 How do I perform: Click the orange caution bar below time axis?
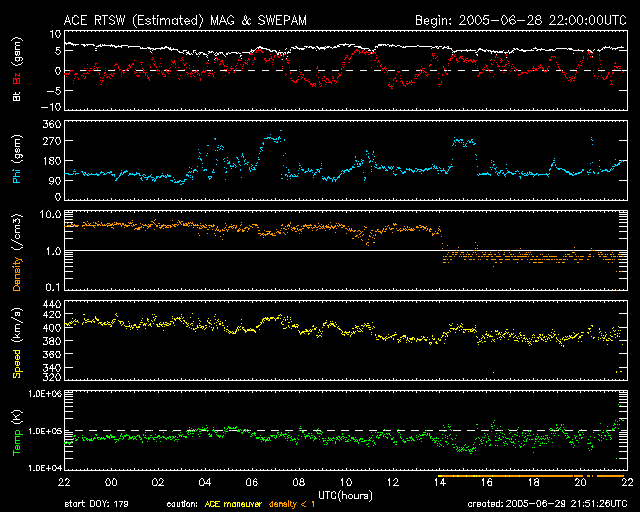530,476
